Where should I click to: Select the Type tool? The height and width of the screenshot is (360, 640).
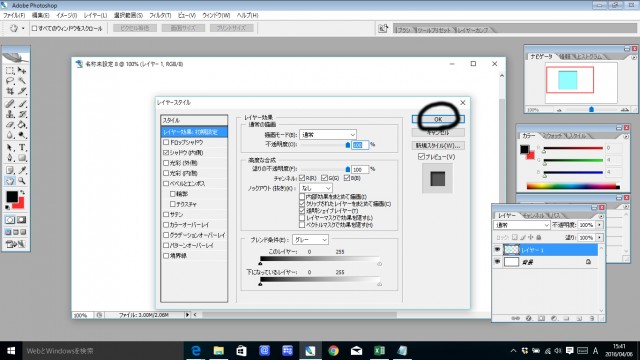tap(22, 147)
